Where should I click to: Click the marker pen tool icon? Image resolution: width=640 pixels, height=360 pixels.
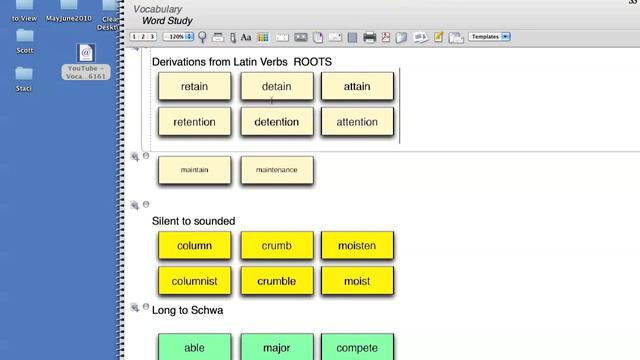click(x=233, y=38)
